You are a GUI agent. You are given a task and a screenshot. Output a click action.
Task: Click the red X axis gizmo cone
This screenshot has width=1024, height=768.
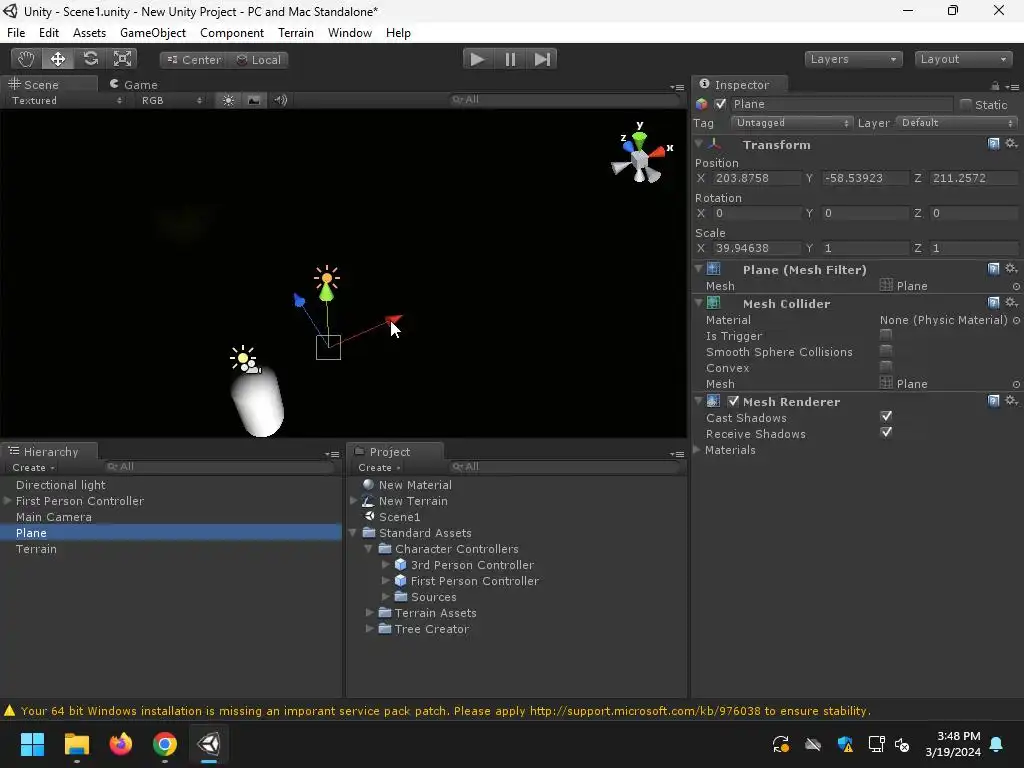coord(658,152)
